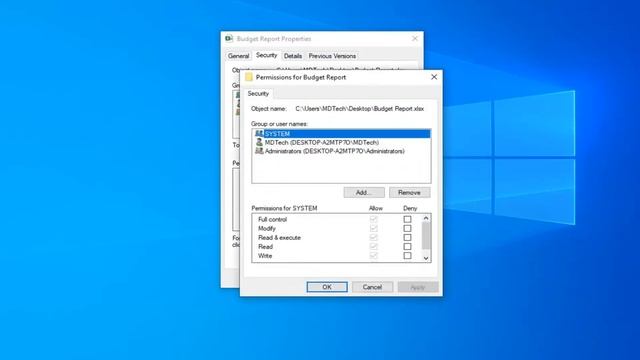The height and width of the screenshot is (360, 640).
Task: Toggle Allow checkbox for Modify
Action: click(x=373, y=228)
